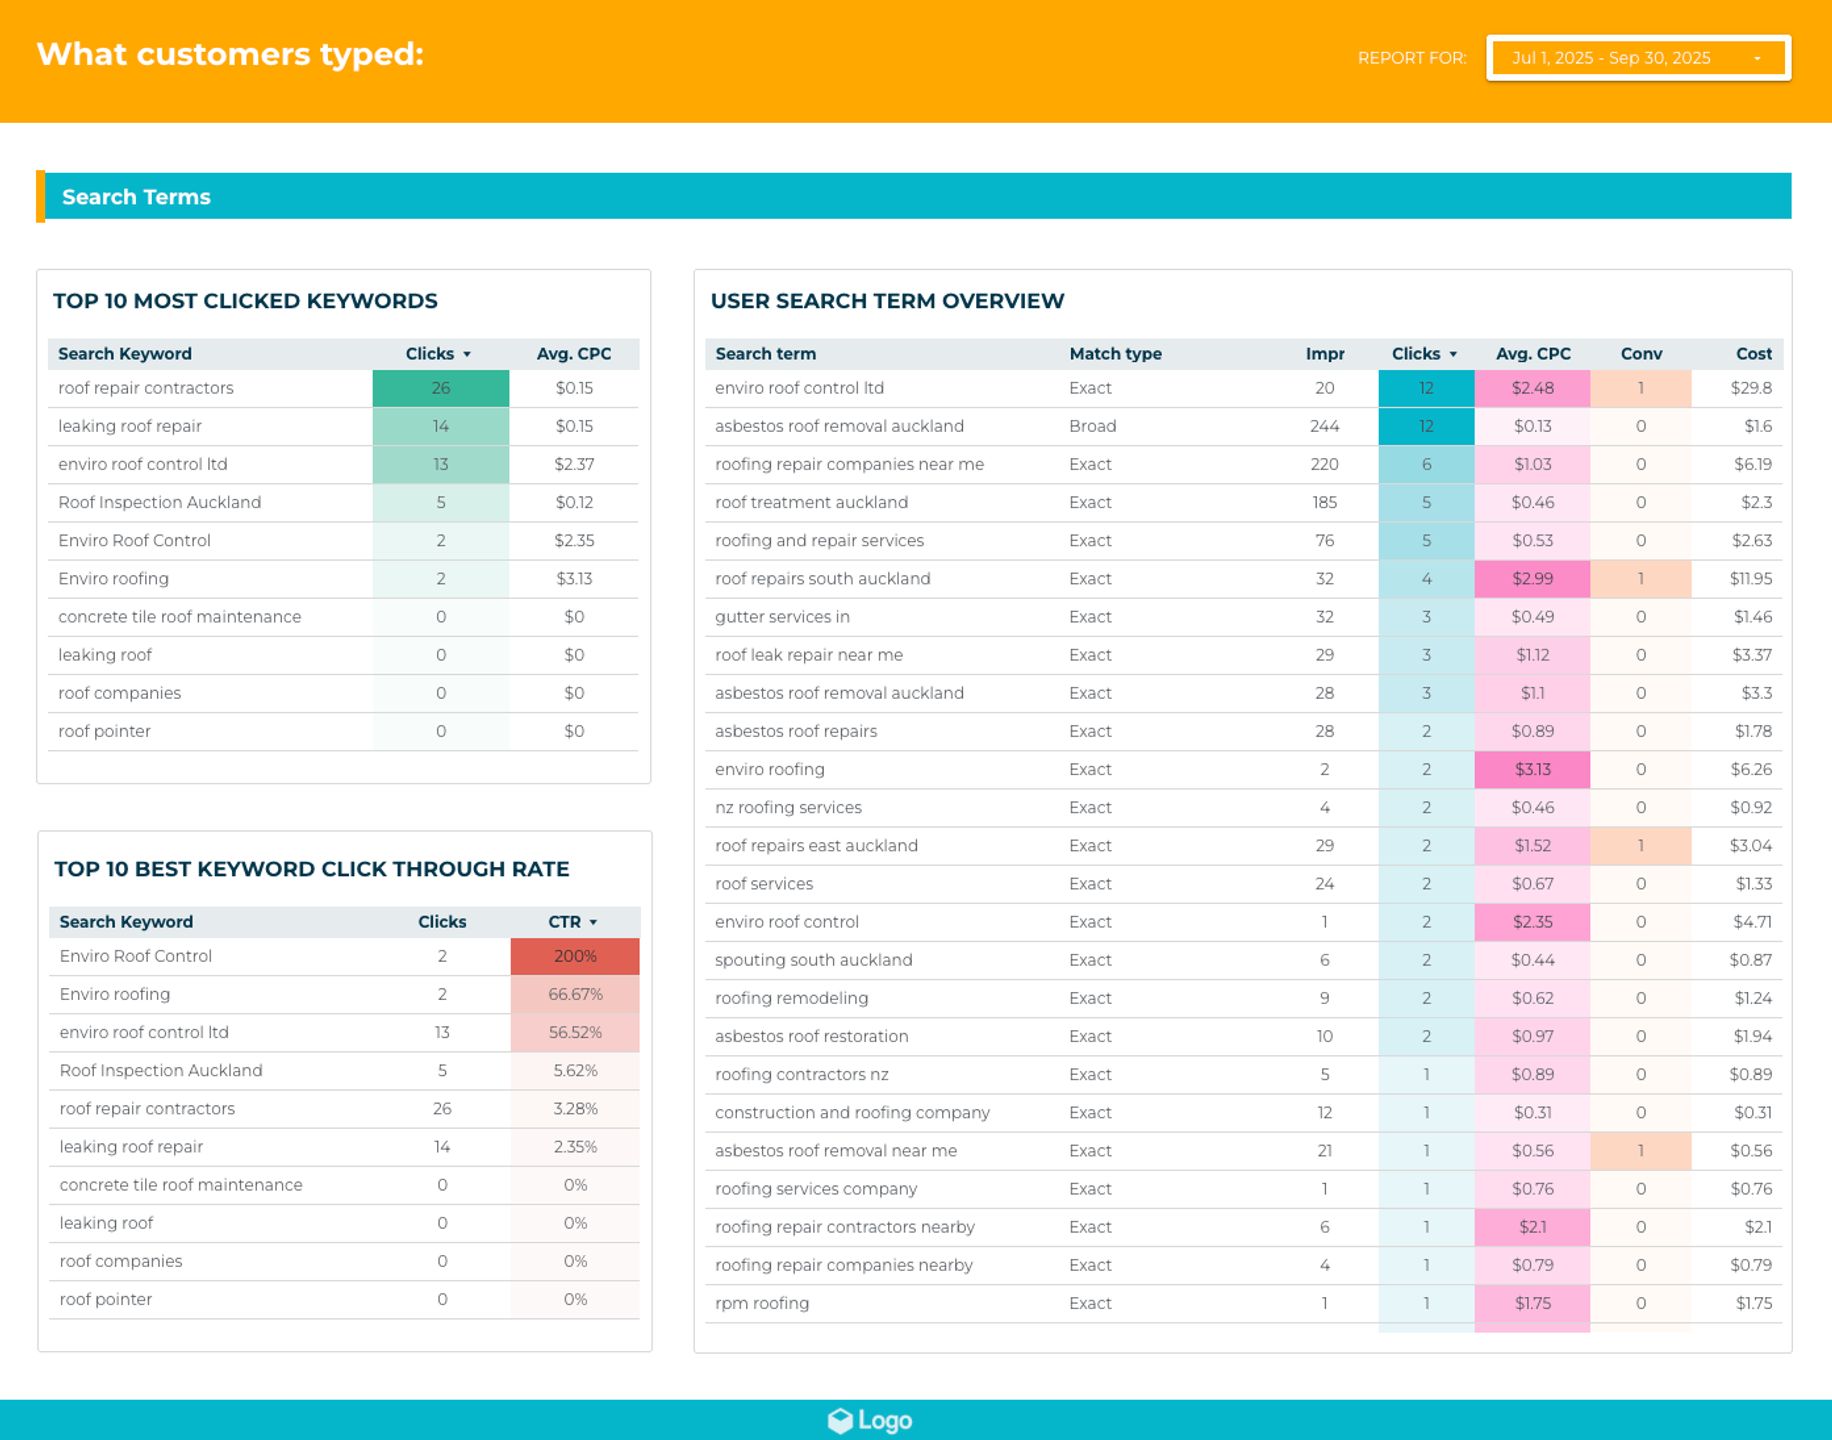The width and height of the screenshot is (1832, 1440).
Task: Click Avg. CPC header in Search Term Overview
Action: pos(1533,354)
